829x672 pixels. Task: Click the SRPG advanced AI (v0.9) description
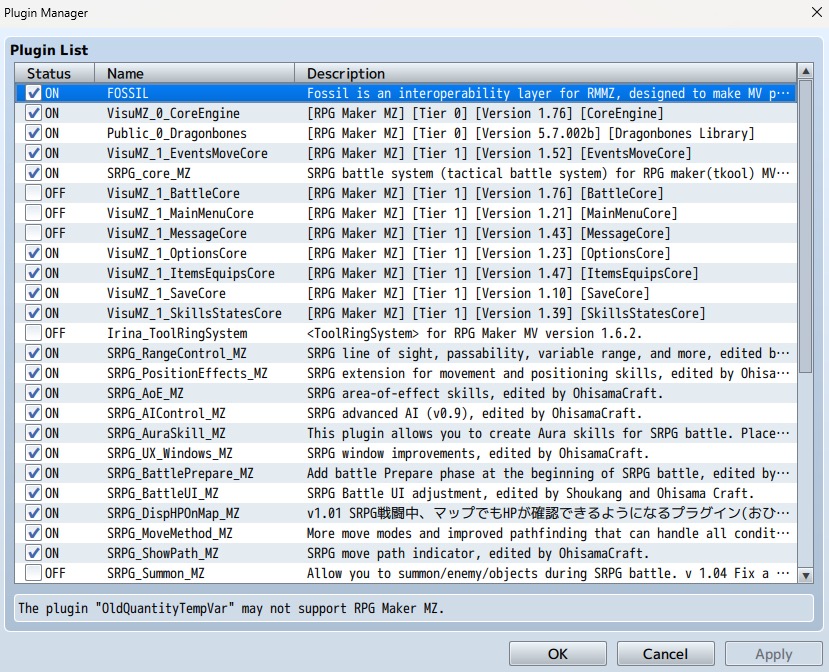pyautogui.click(x=474, y=413)
